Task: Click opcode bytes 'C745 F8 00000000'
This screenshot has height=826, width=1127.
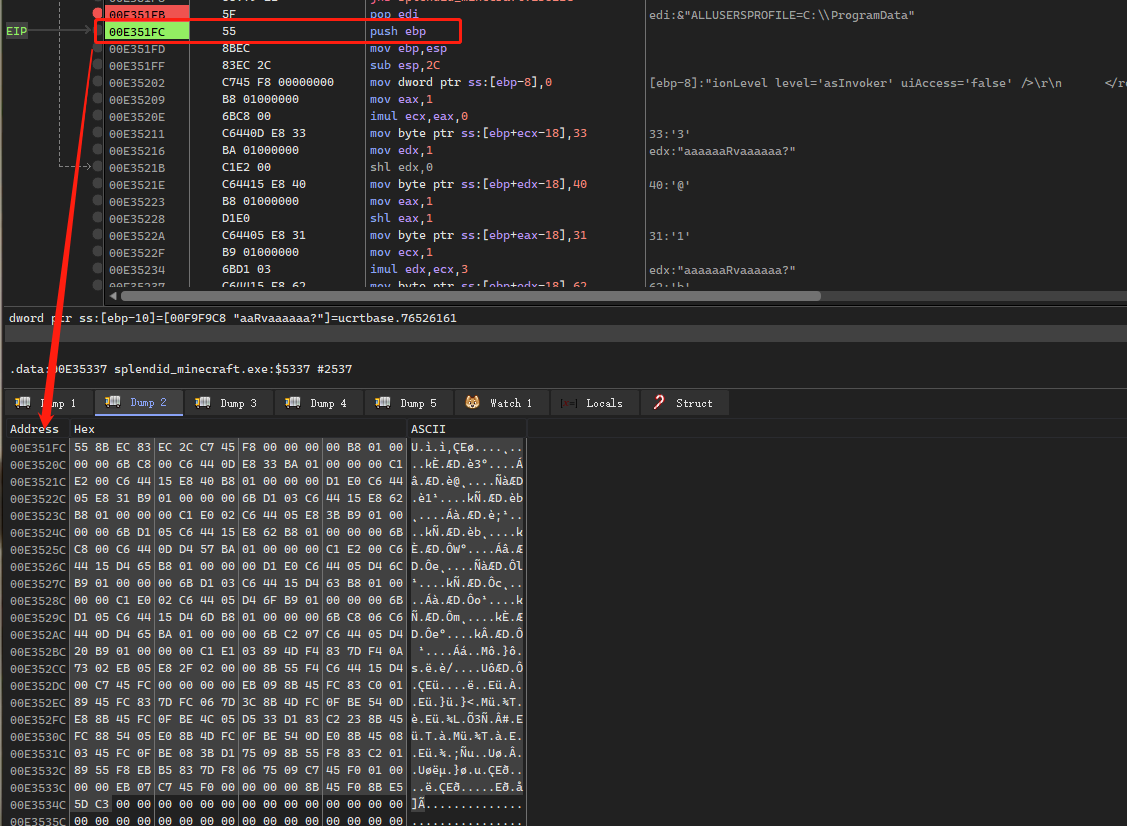Action: (x=277, y=82)
